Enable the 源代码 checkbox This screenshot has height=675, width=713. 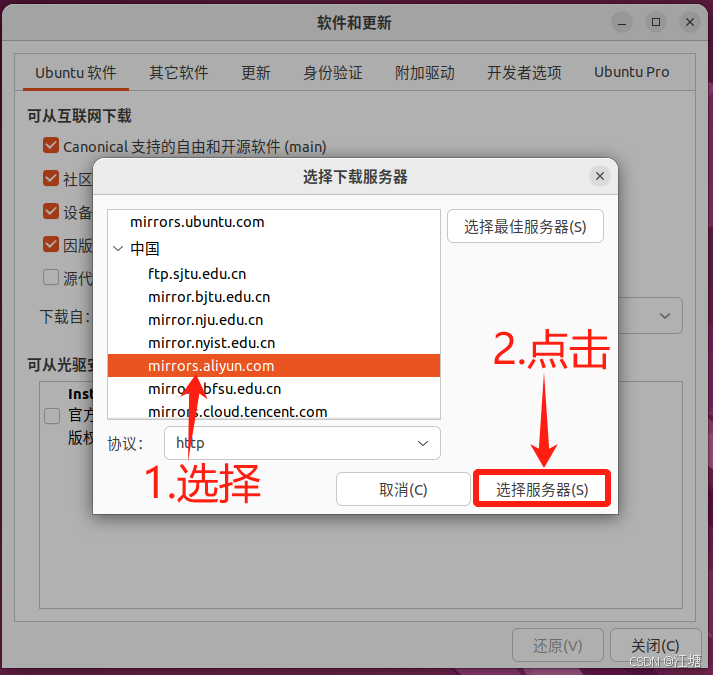tap(51, 277)
